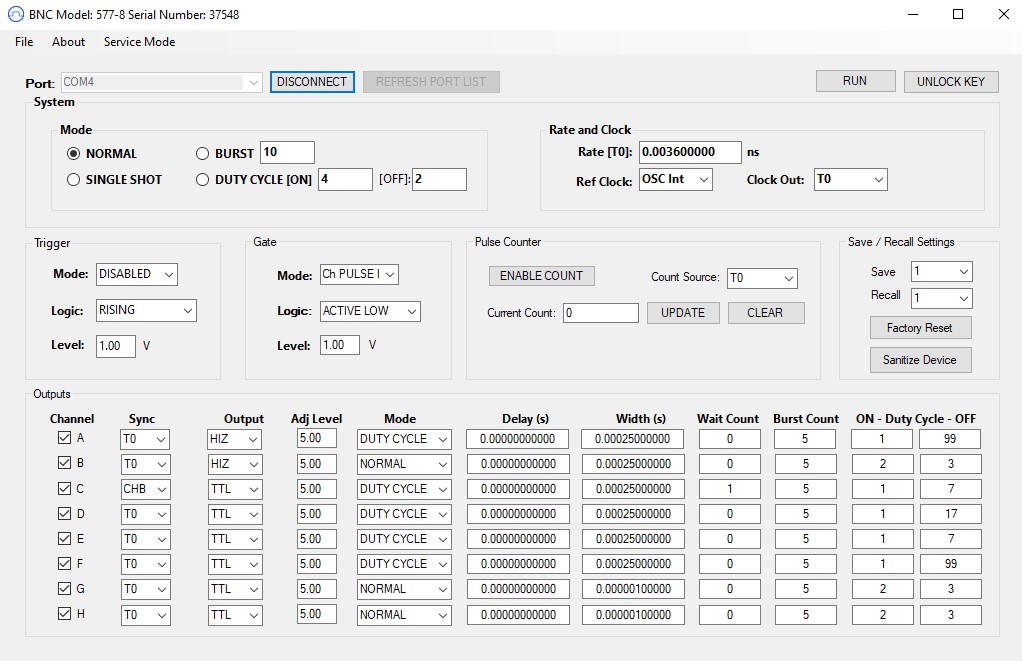Open the Count Source dropdown
The image size is (1022, 661).
(x=761, y=278)
